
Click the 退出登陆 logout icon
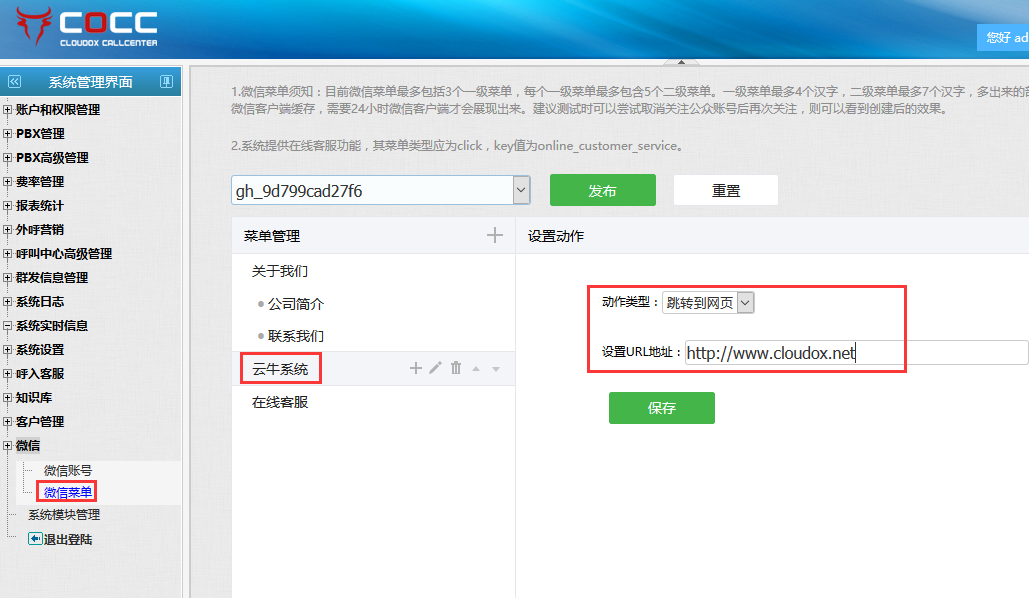(x=35, y=539)
